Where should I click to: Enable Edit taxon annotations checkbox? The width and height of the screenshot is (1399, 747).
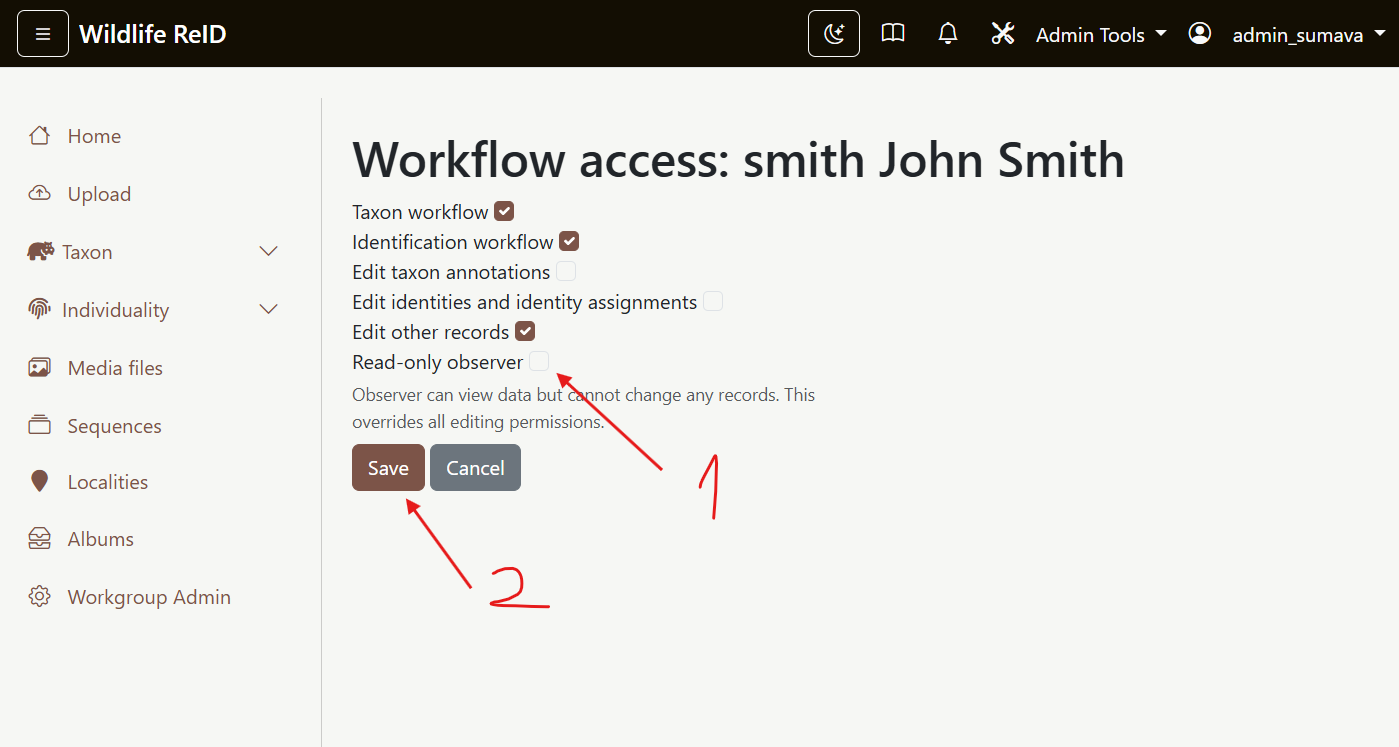(566, 271)
